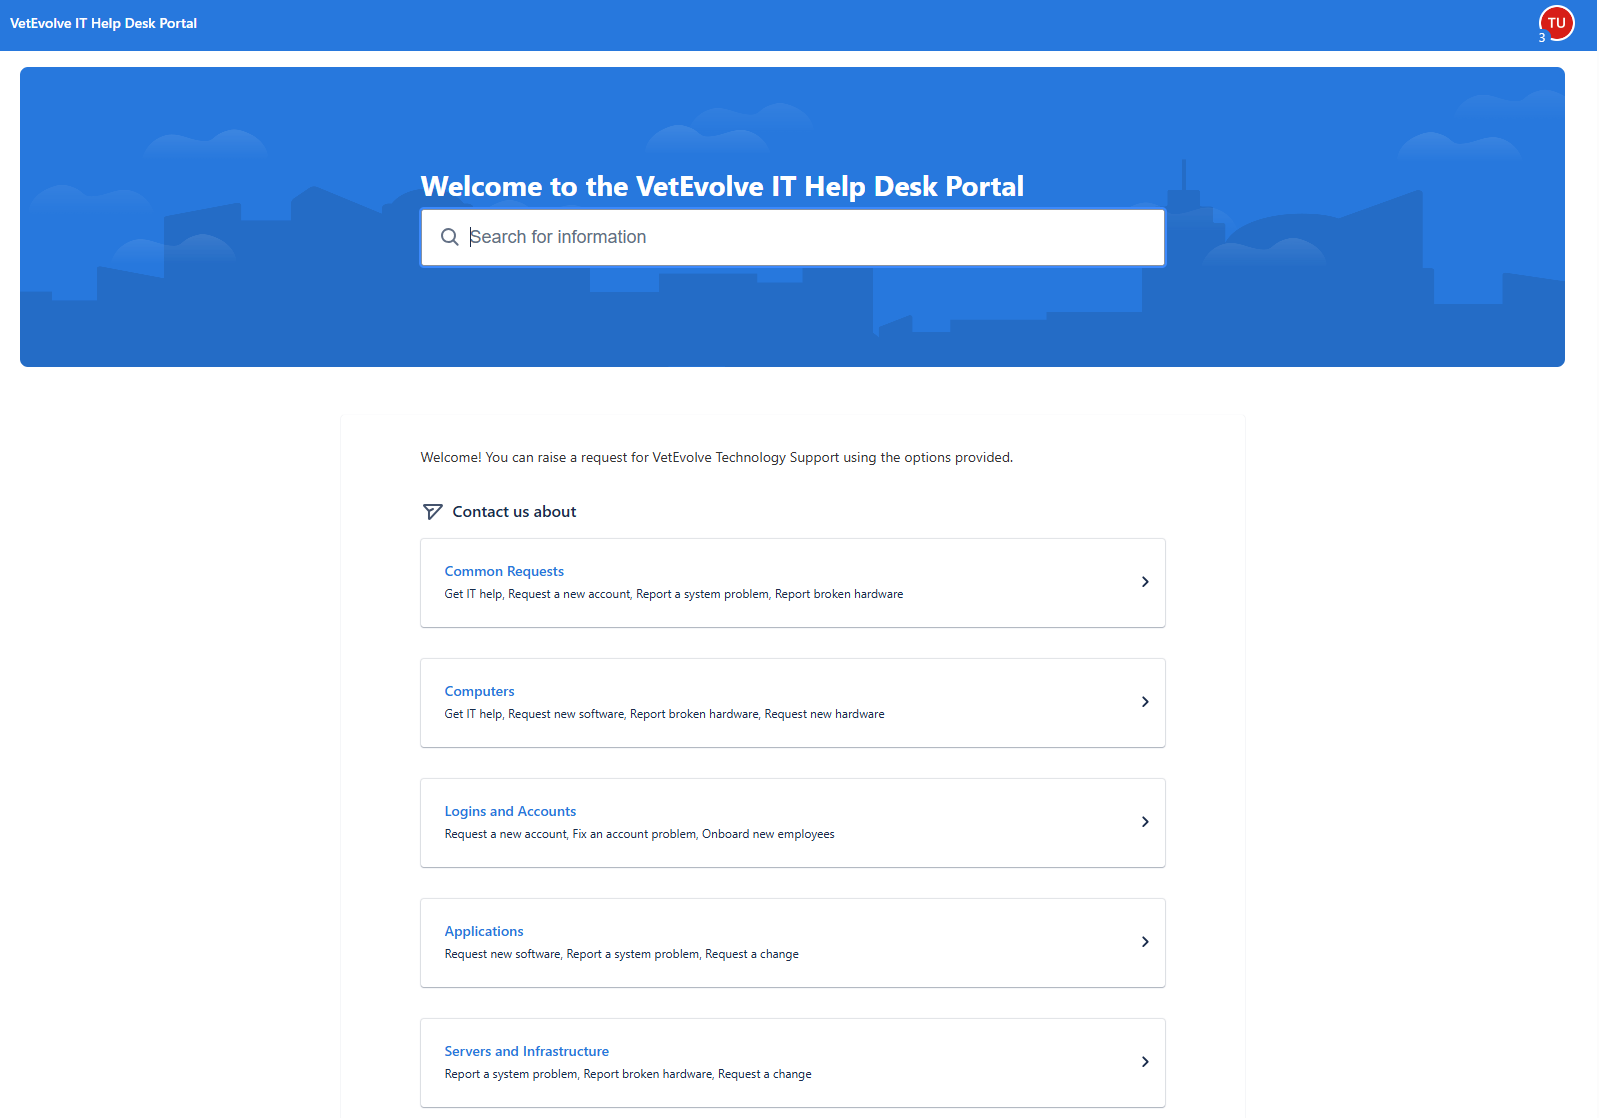1599x1118 pixels.
Task: Open the Applications chevron arrow
Action: click(1145, 942)
